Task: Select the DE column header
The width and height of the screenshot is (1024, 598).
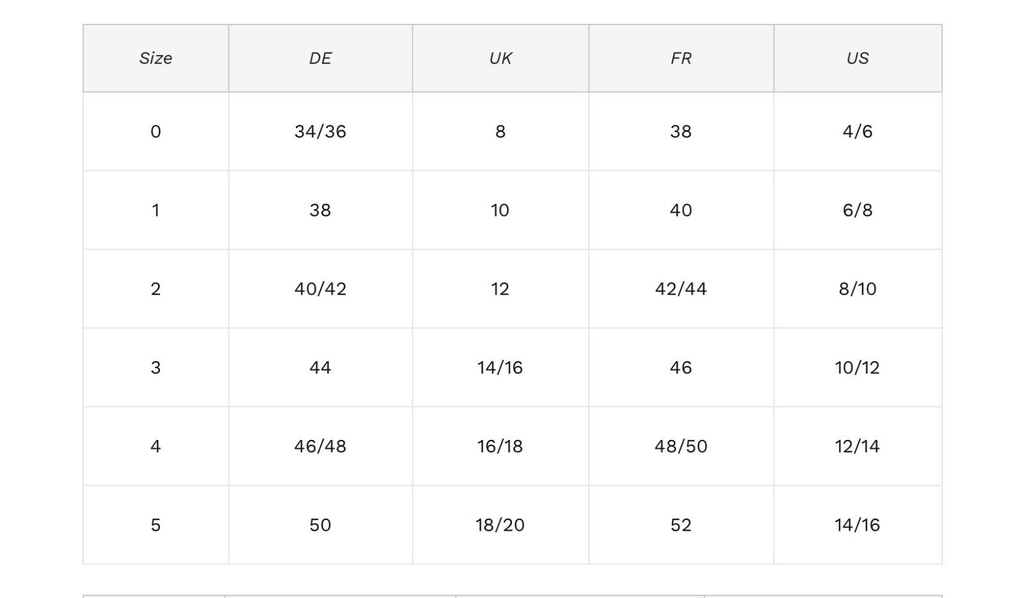Action: 320,58
